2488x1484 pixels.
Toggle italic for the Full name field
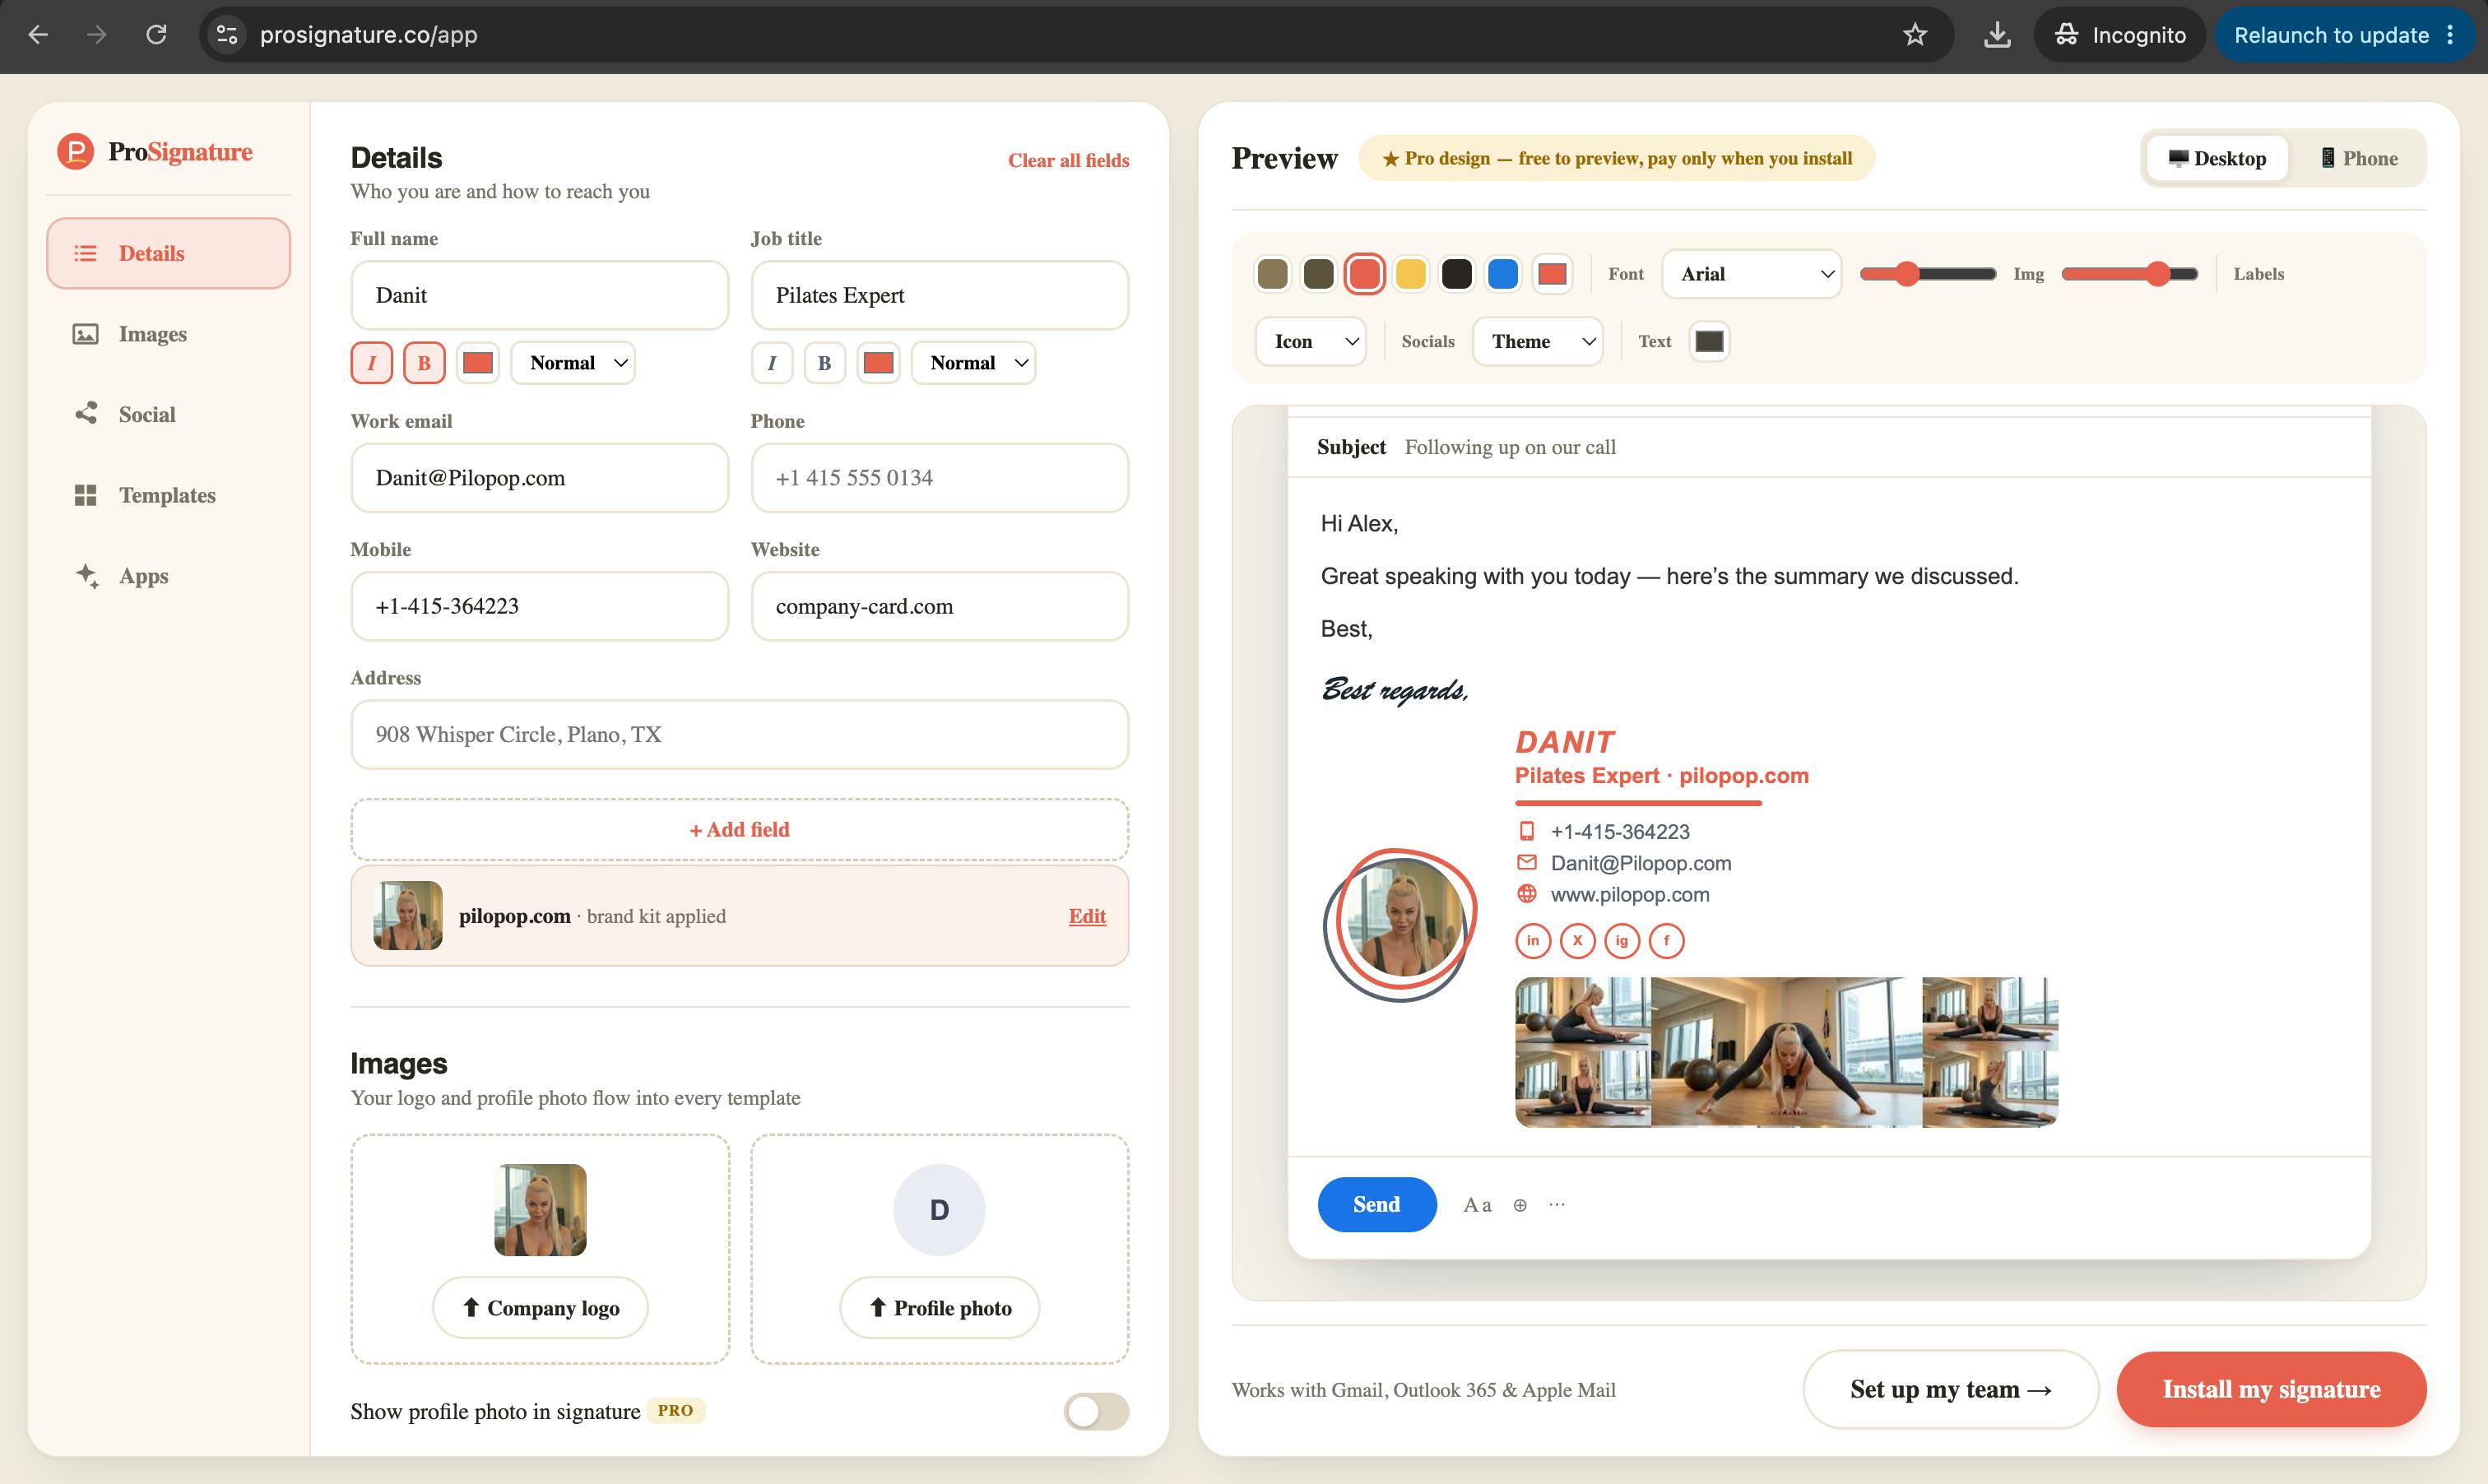point(372,363)
